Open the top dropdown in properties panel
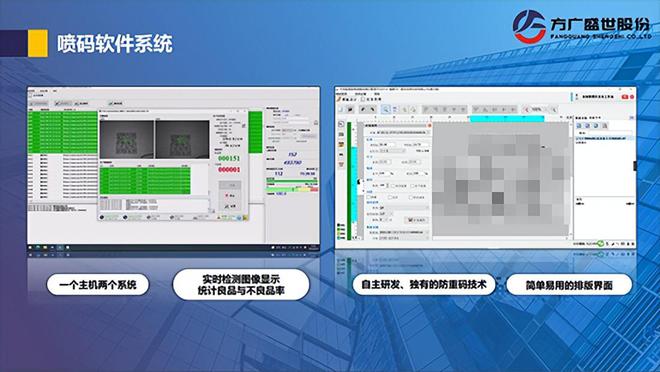The width and height of the screenshot is (660, 372). [402, 133]
